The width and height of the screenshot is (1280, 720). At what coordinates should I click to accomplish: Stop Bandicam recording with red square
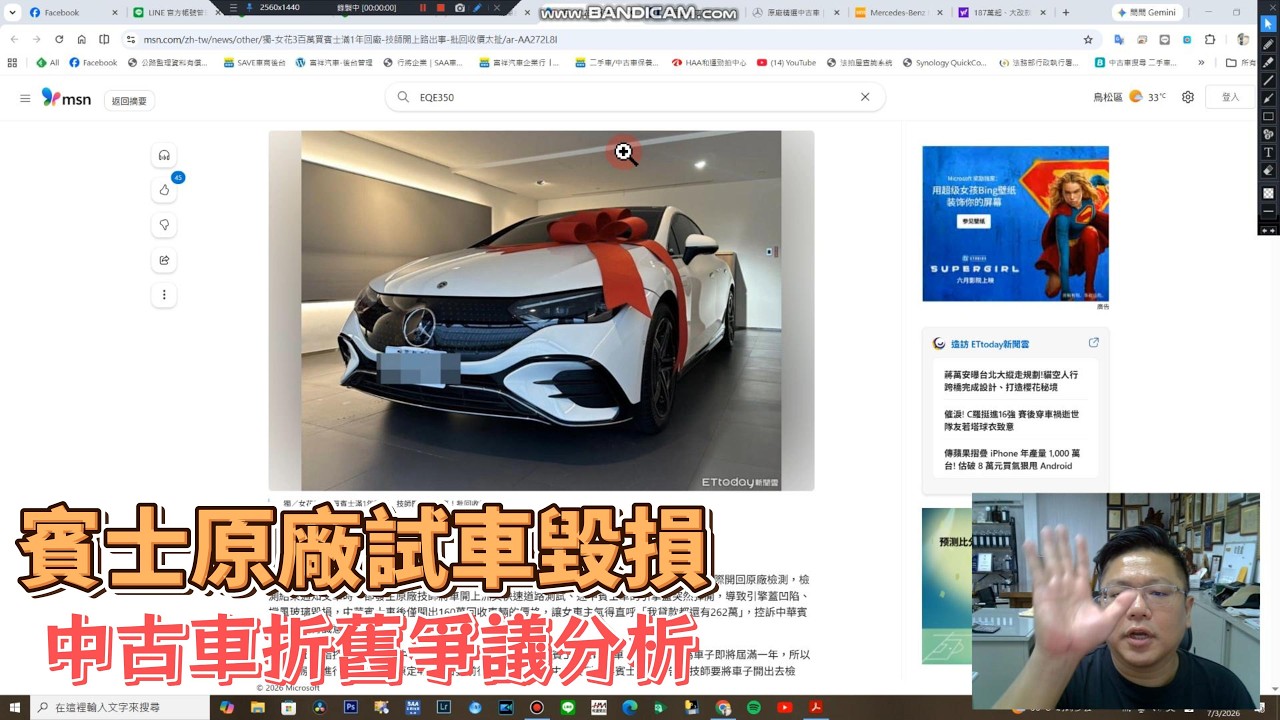[x=440, y=8]
